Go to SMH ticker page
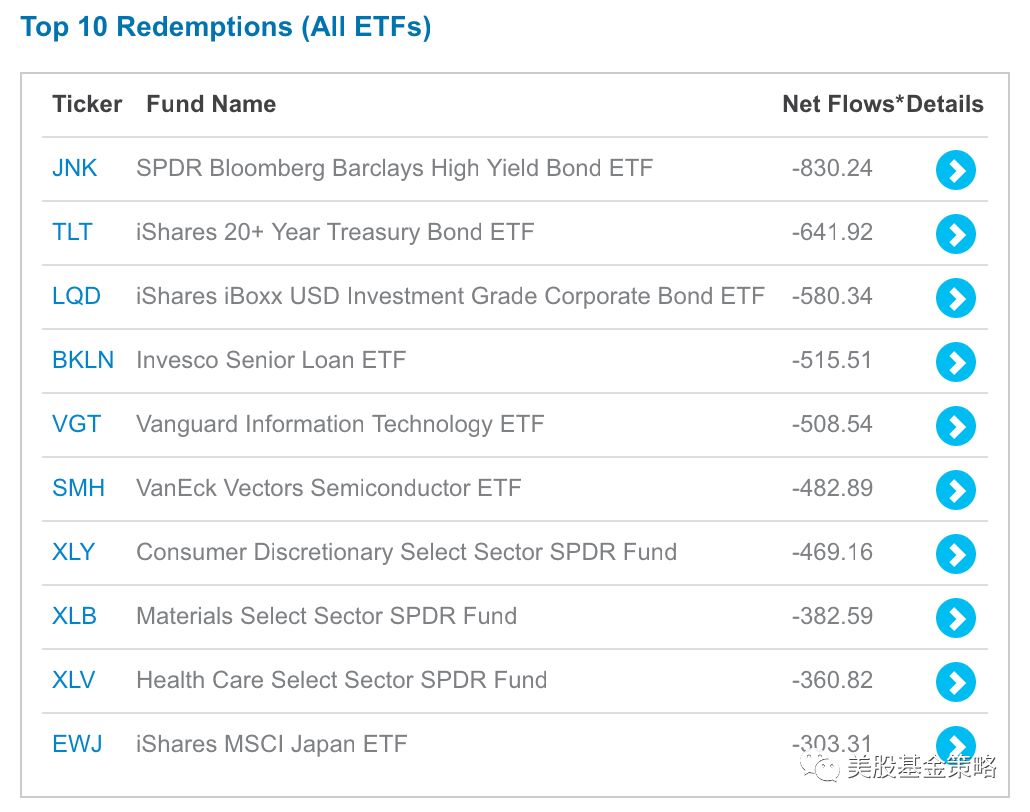The image size is (1030, 812). coord(78,488)
